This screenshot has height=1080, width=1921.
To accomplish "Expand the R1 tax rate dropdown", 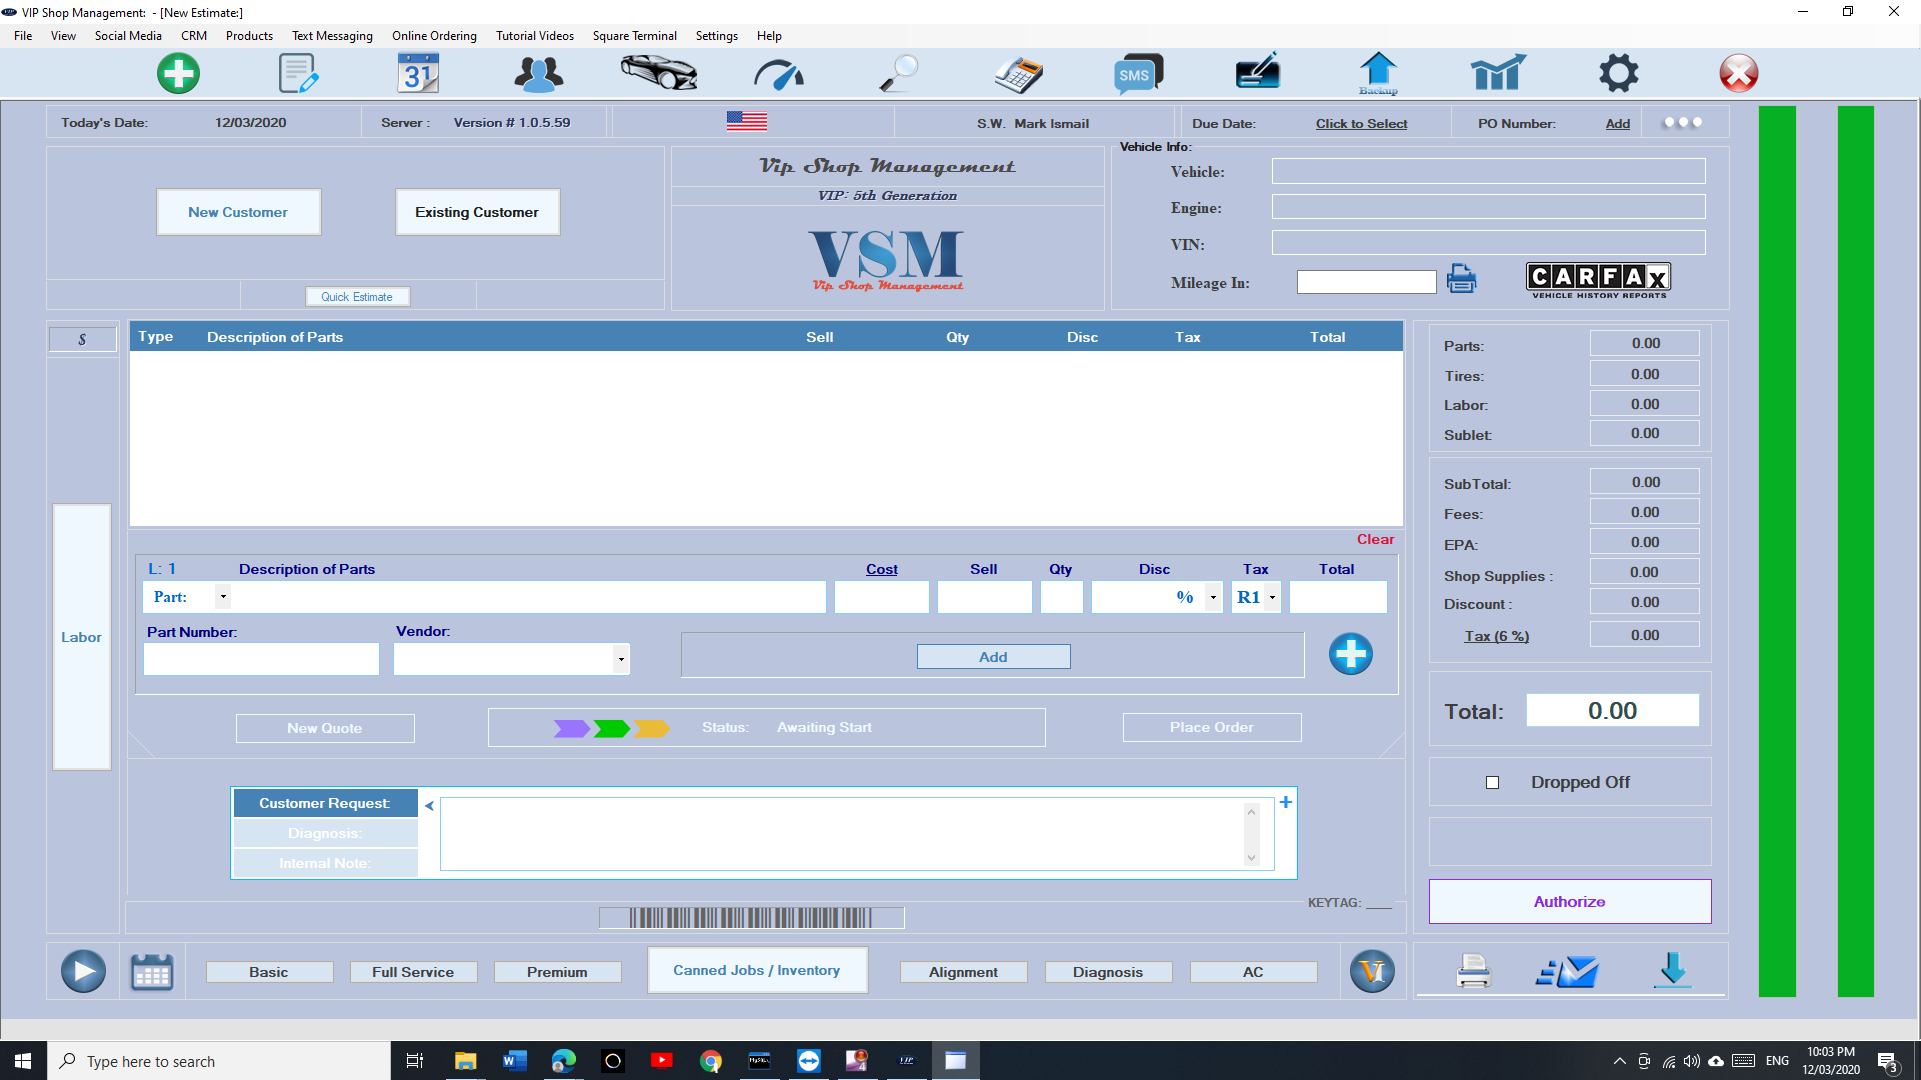I will coord(1272,597).
